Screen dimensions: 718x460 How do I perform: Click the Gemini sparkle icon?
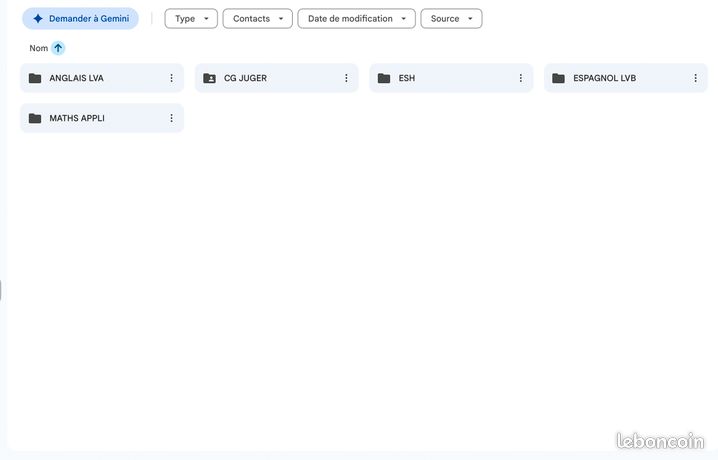pos(38,18)
